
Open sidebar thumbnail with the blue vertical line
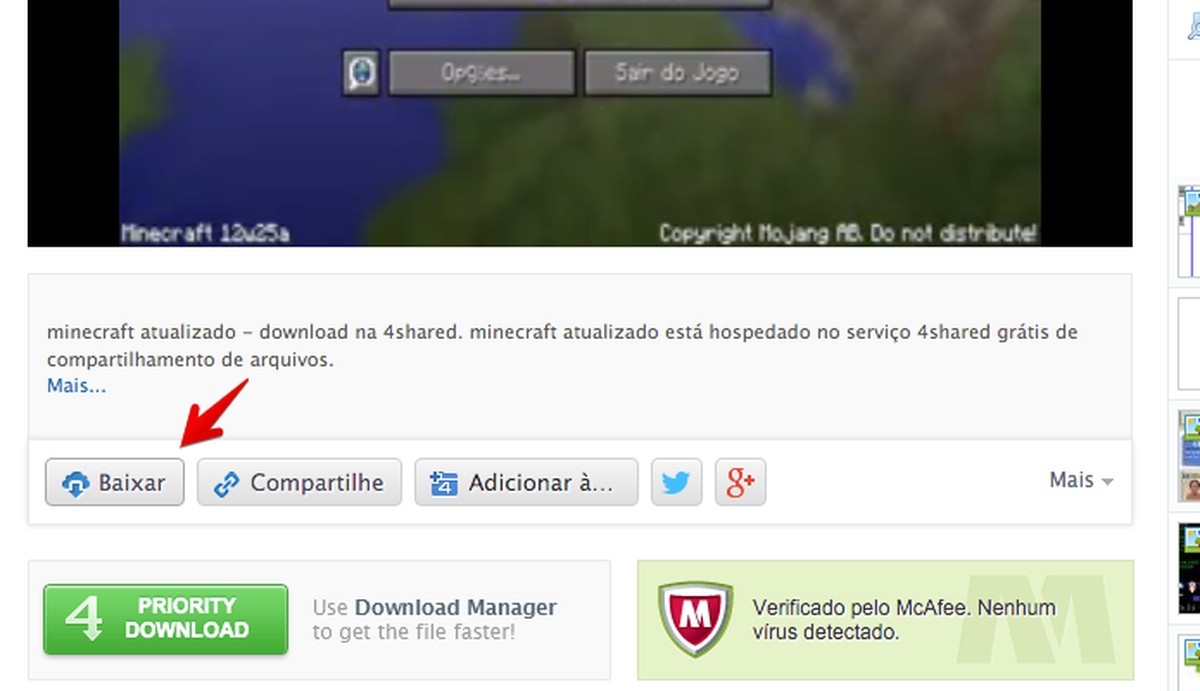coord(1189,232)
